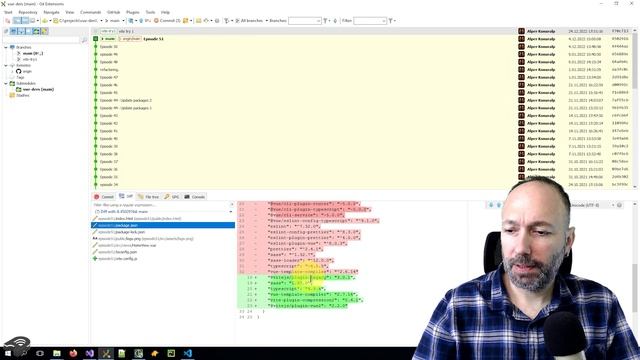Viewport: 640px width, 360px height.
Task: Switch to the GPG tab
Action: tap(172, 197)
